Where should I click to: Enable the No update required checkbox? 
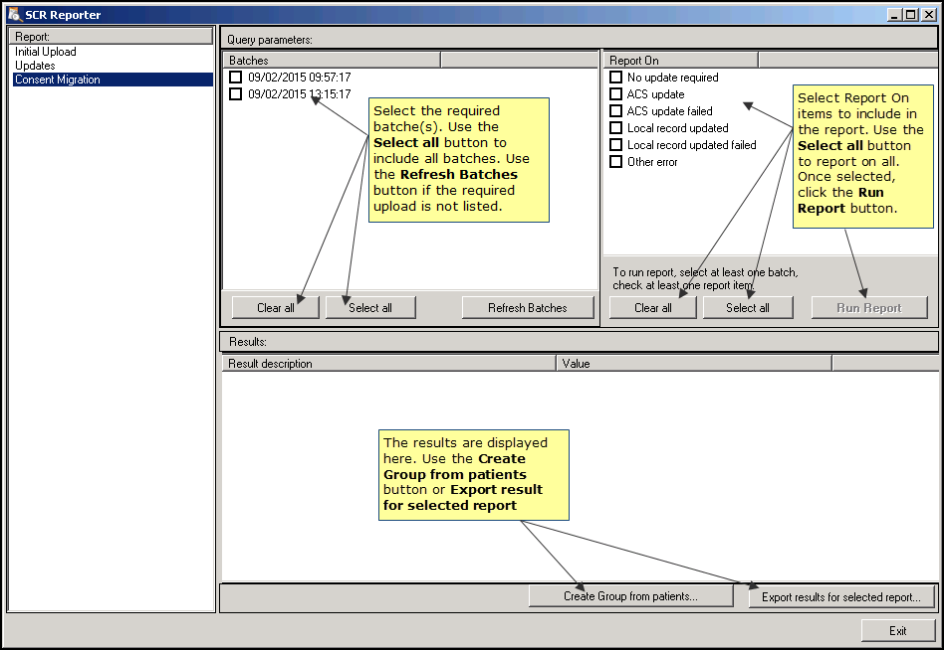[616, 77]
